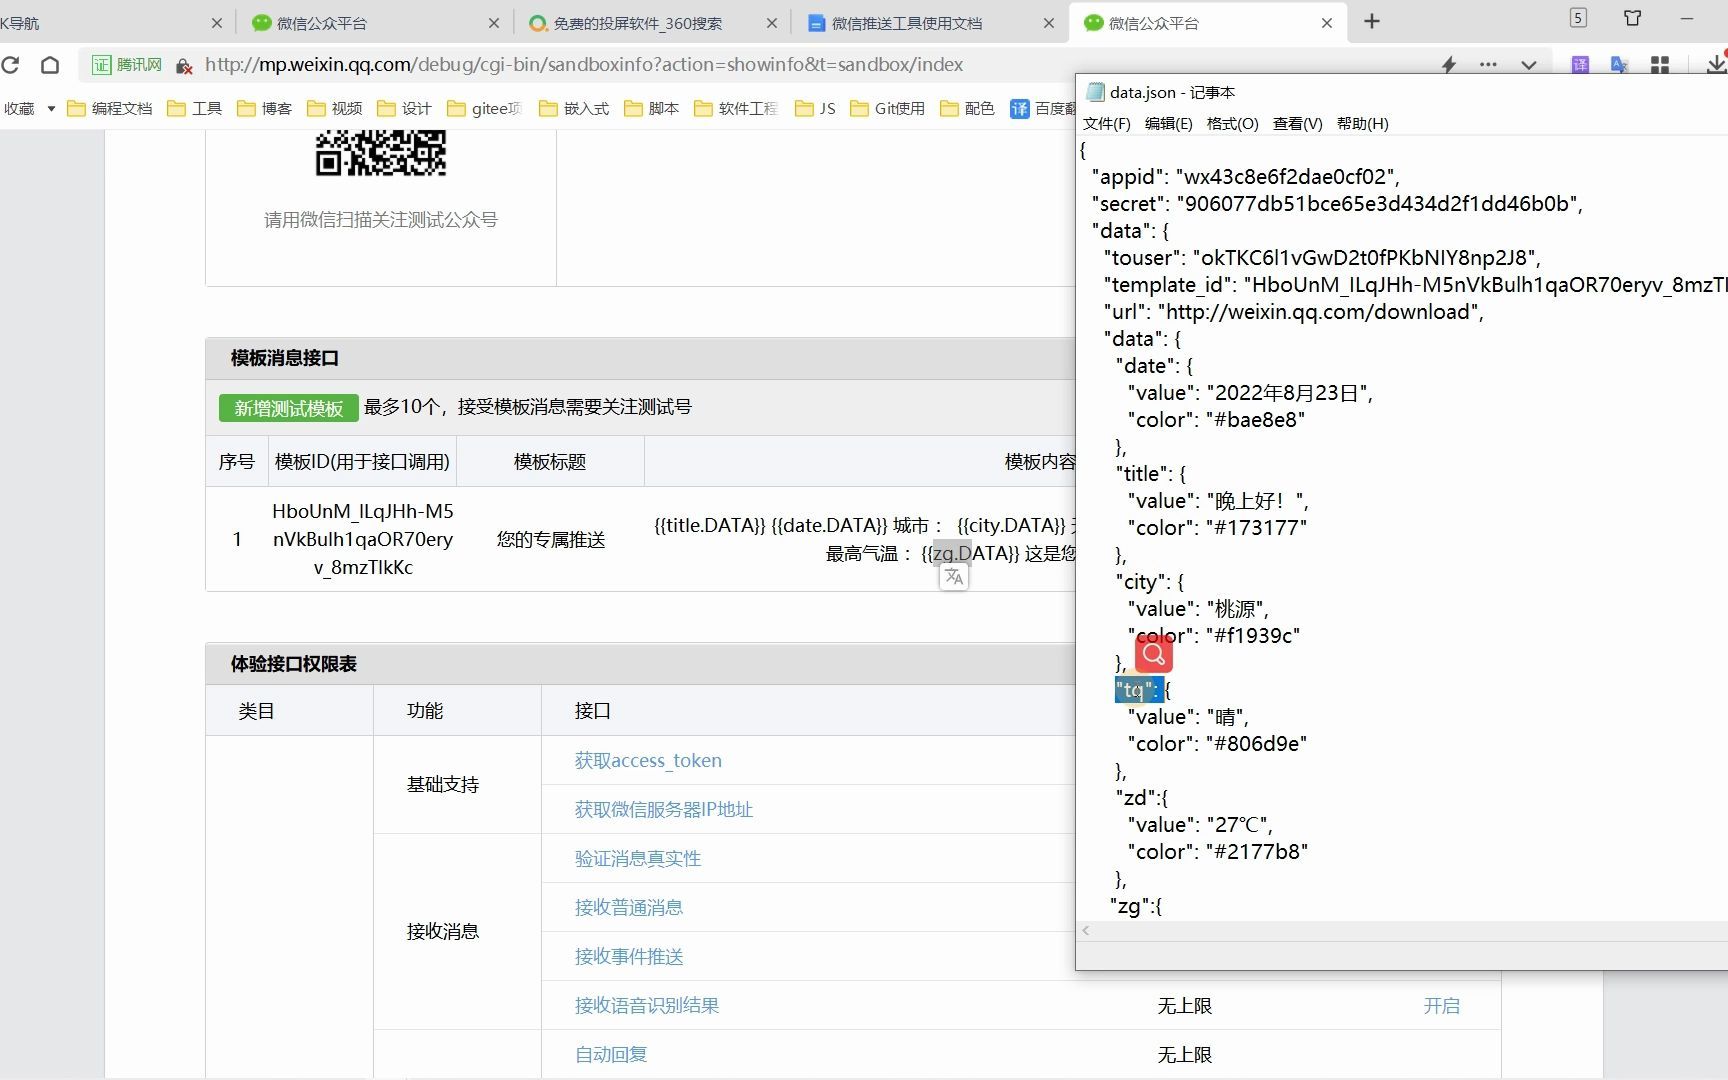Screen dimensions: 1728x1080
Task: Open the 博客 bookmark folder
Action: coord(265,109)
